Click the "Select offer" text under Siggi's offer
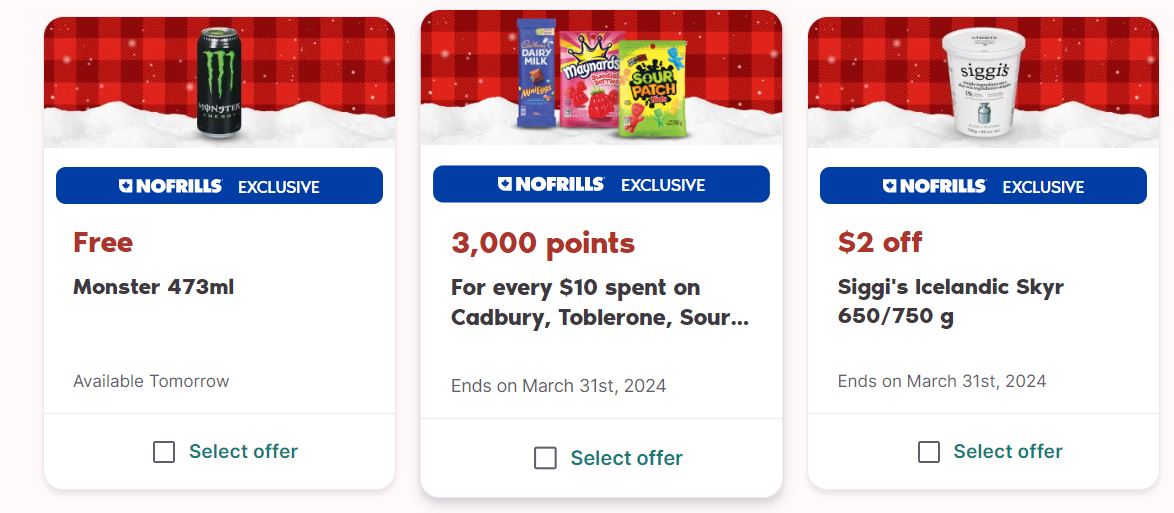Viewport: 1174px width, 513px height. (x=1008, y=452)
